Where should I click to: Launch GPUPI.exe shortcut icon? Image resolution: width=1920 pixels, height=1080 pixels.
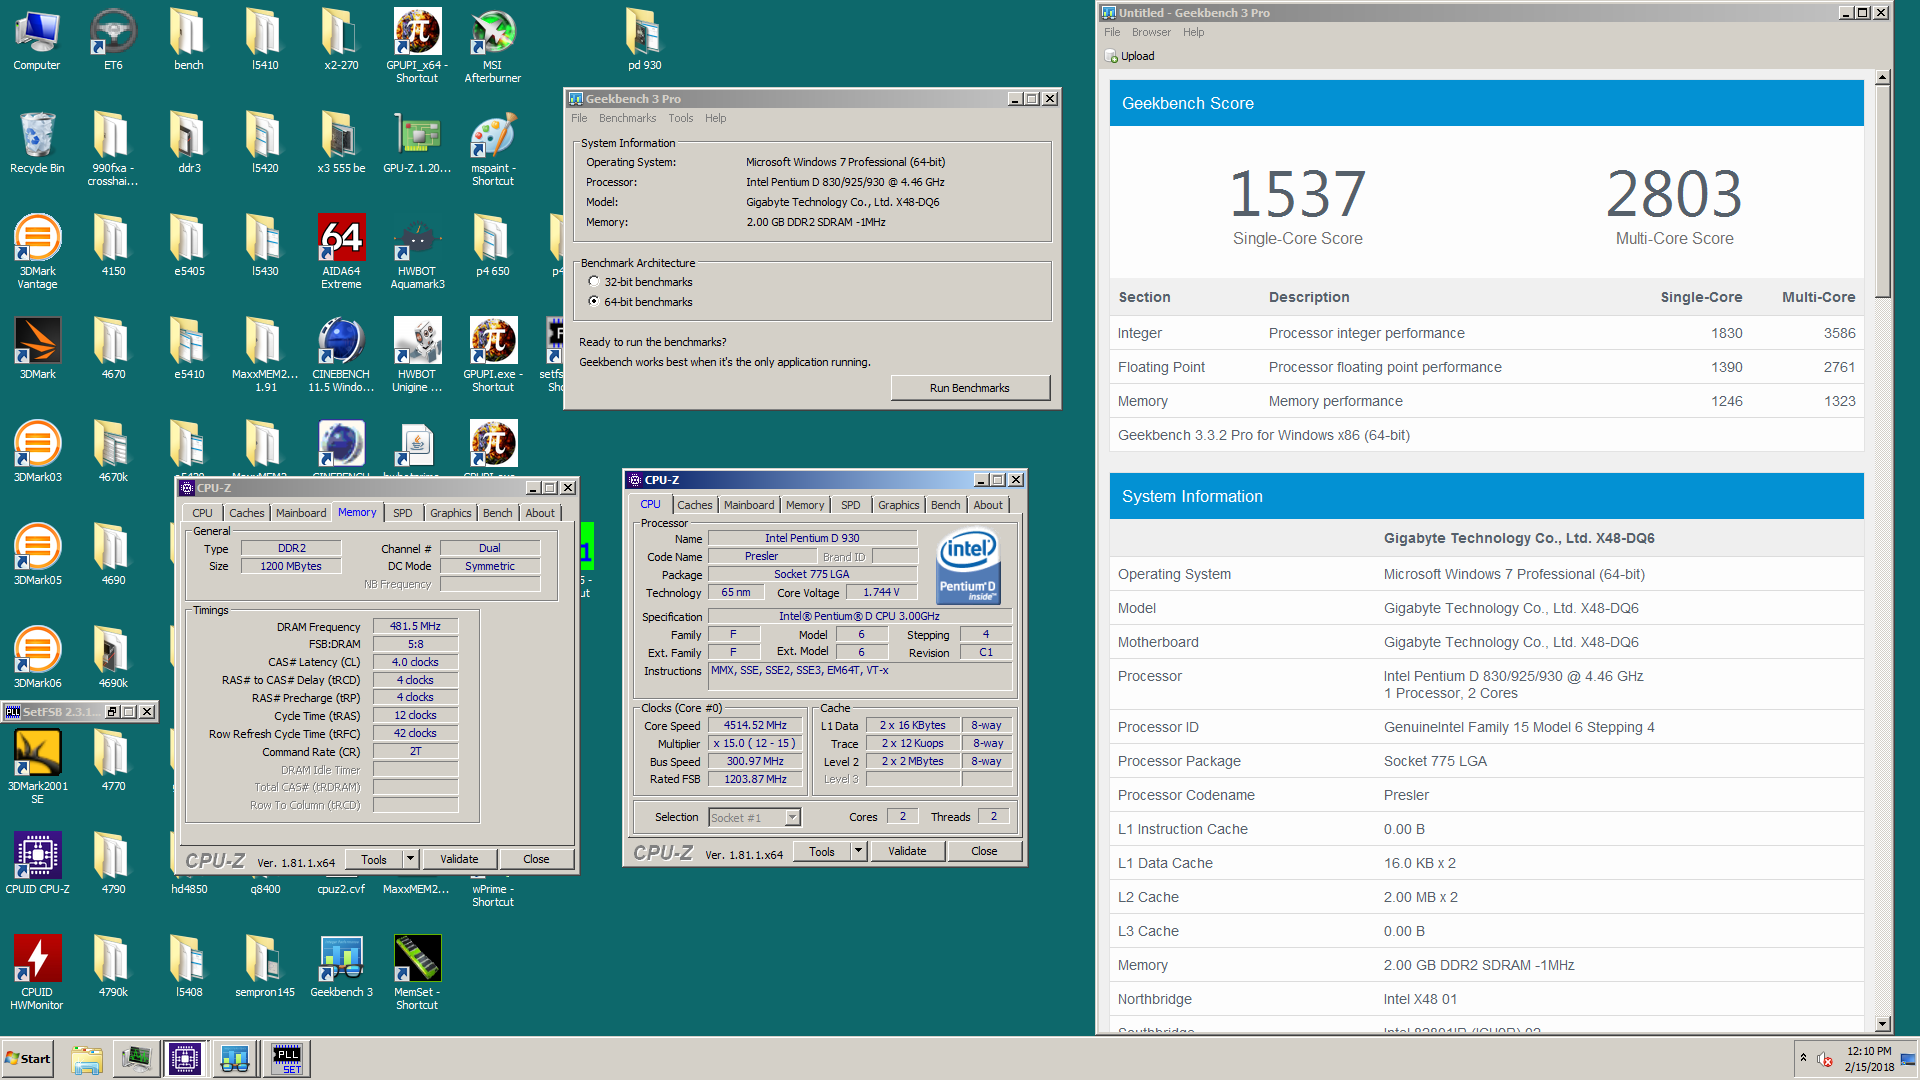click(493, 354)
